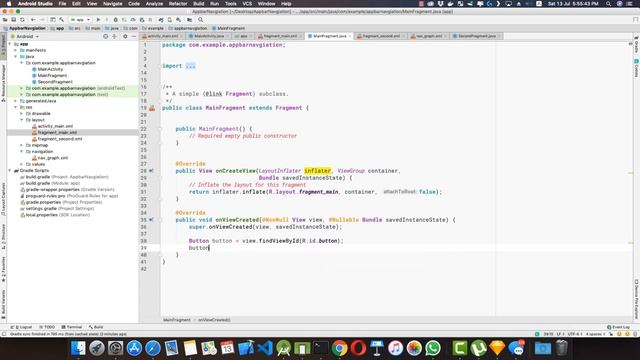Open the Logcat tool window button
The width and height of the screenshot is (640, 360).
tap(21, 327)
